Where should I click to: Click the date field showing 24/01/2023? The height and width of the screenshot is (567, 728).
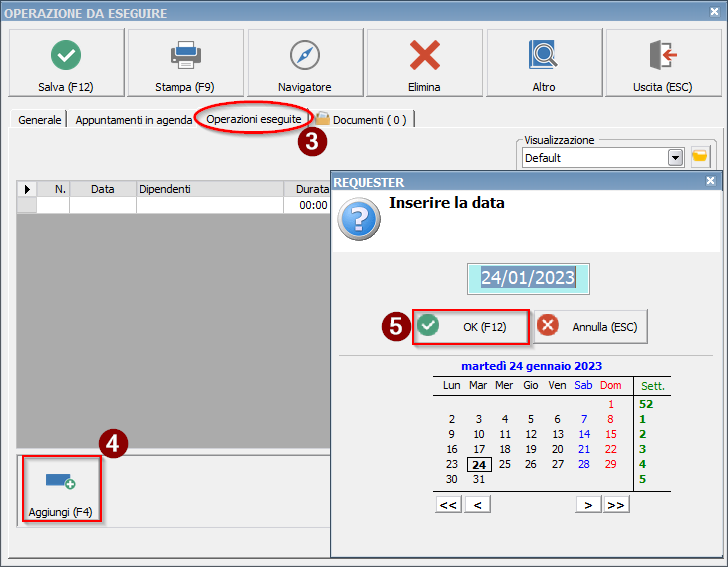[528, 278]
